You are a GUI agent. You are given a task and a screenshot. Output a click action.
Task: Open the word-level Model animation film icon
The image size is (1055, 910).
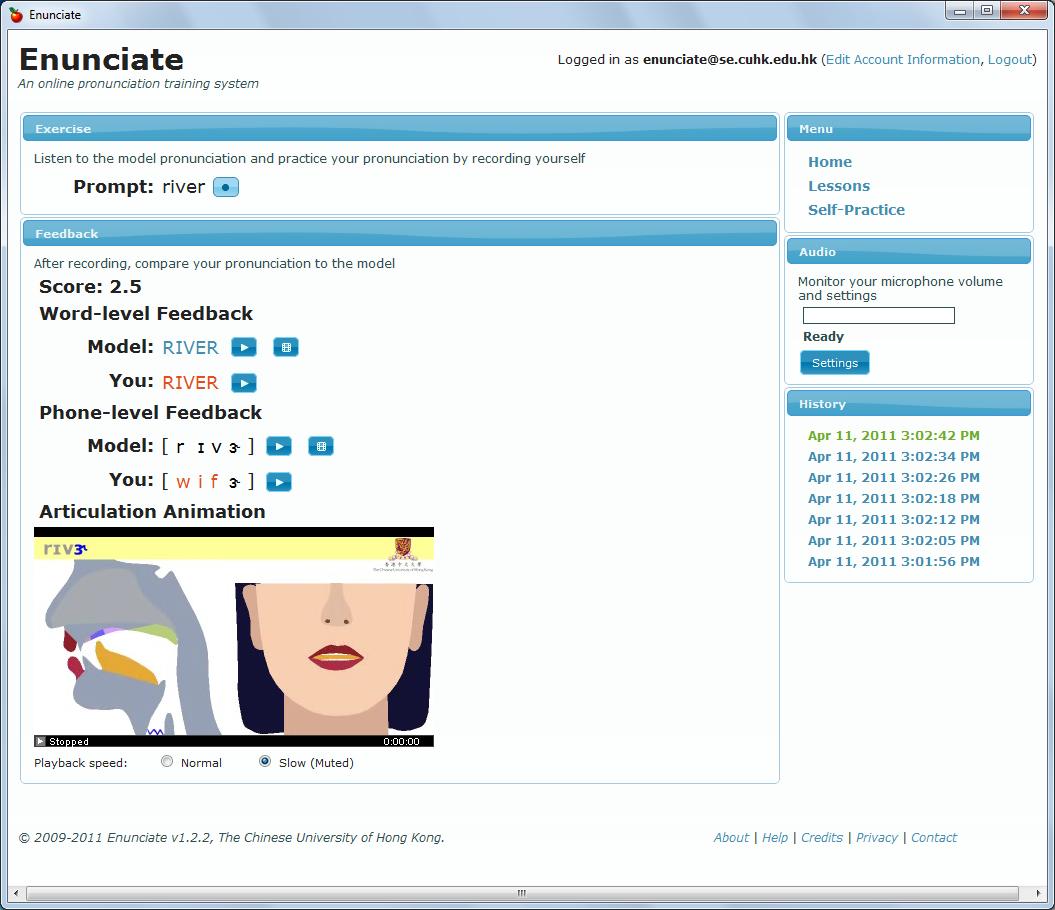tap(286, 347)
